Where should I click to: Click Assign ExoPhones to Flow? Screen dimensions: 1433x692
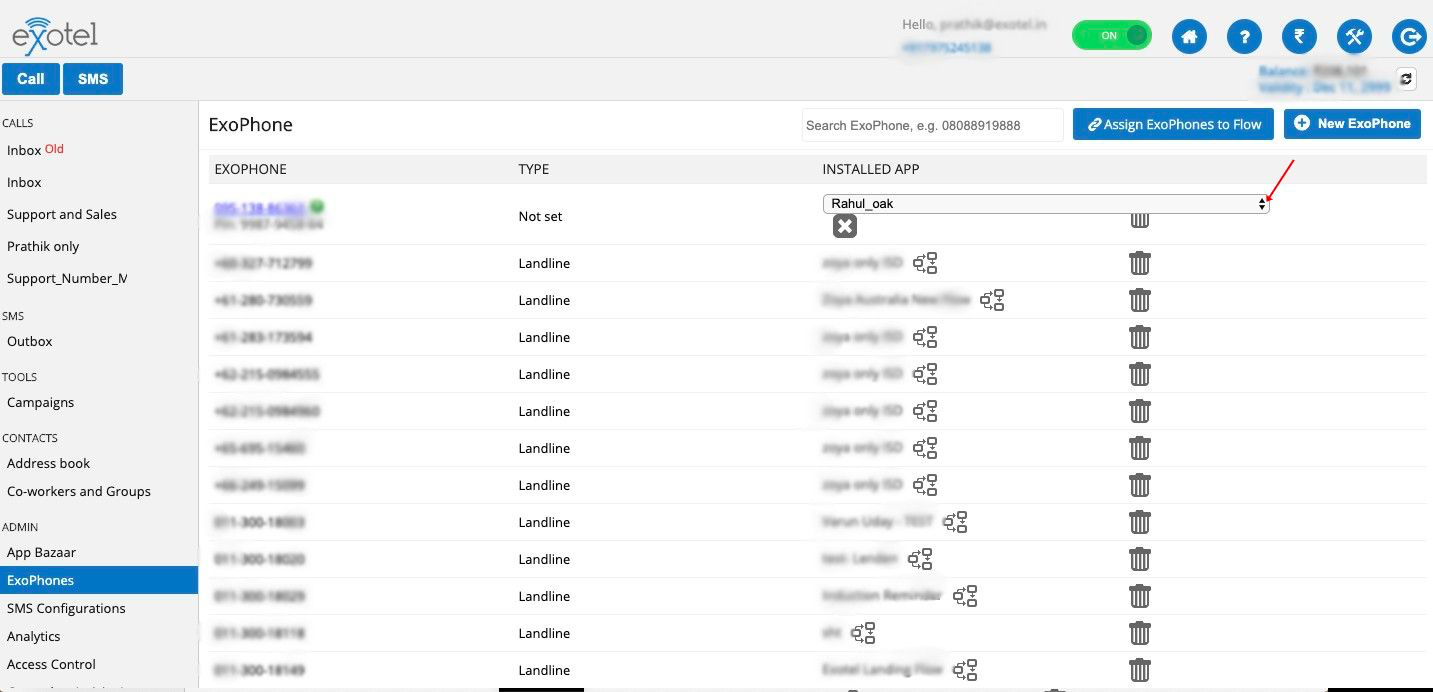click(x=1174, y=124)
